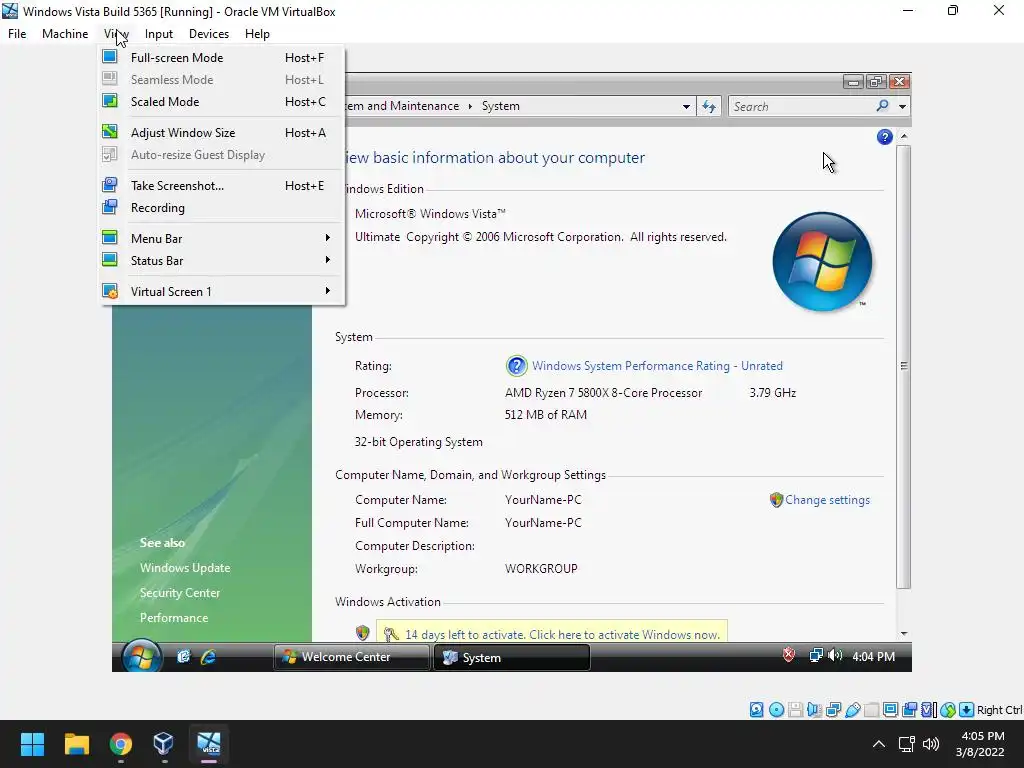Show hidden icons chevron in host tray
Image resolution: width=1024 pixels, height=768 pixels.
click(879, 744)
